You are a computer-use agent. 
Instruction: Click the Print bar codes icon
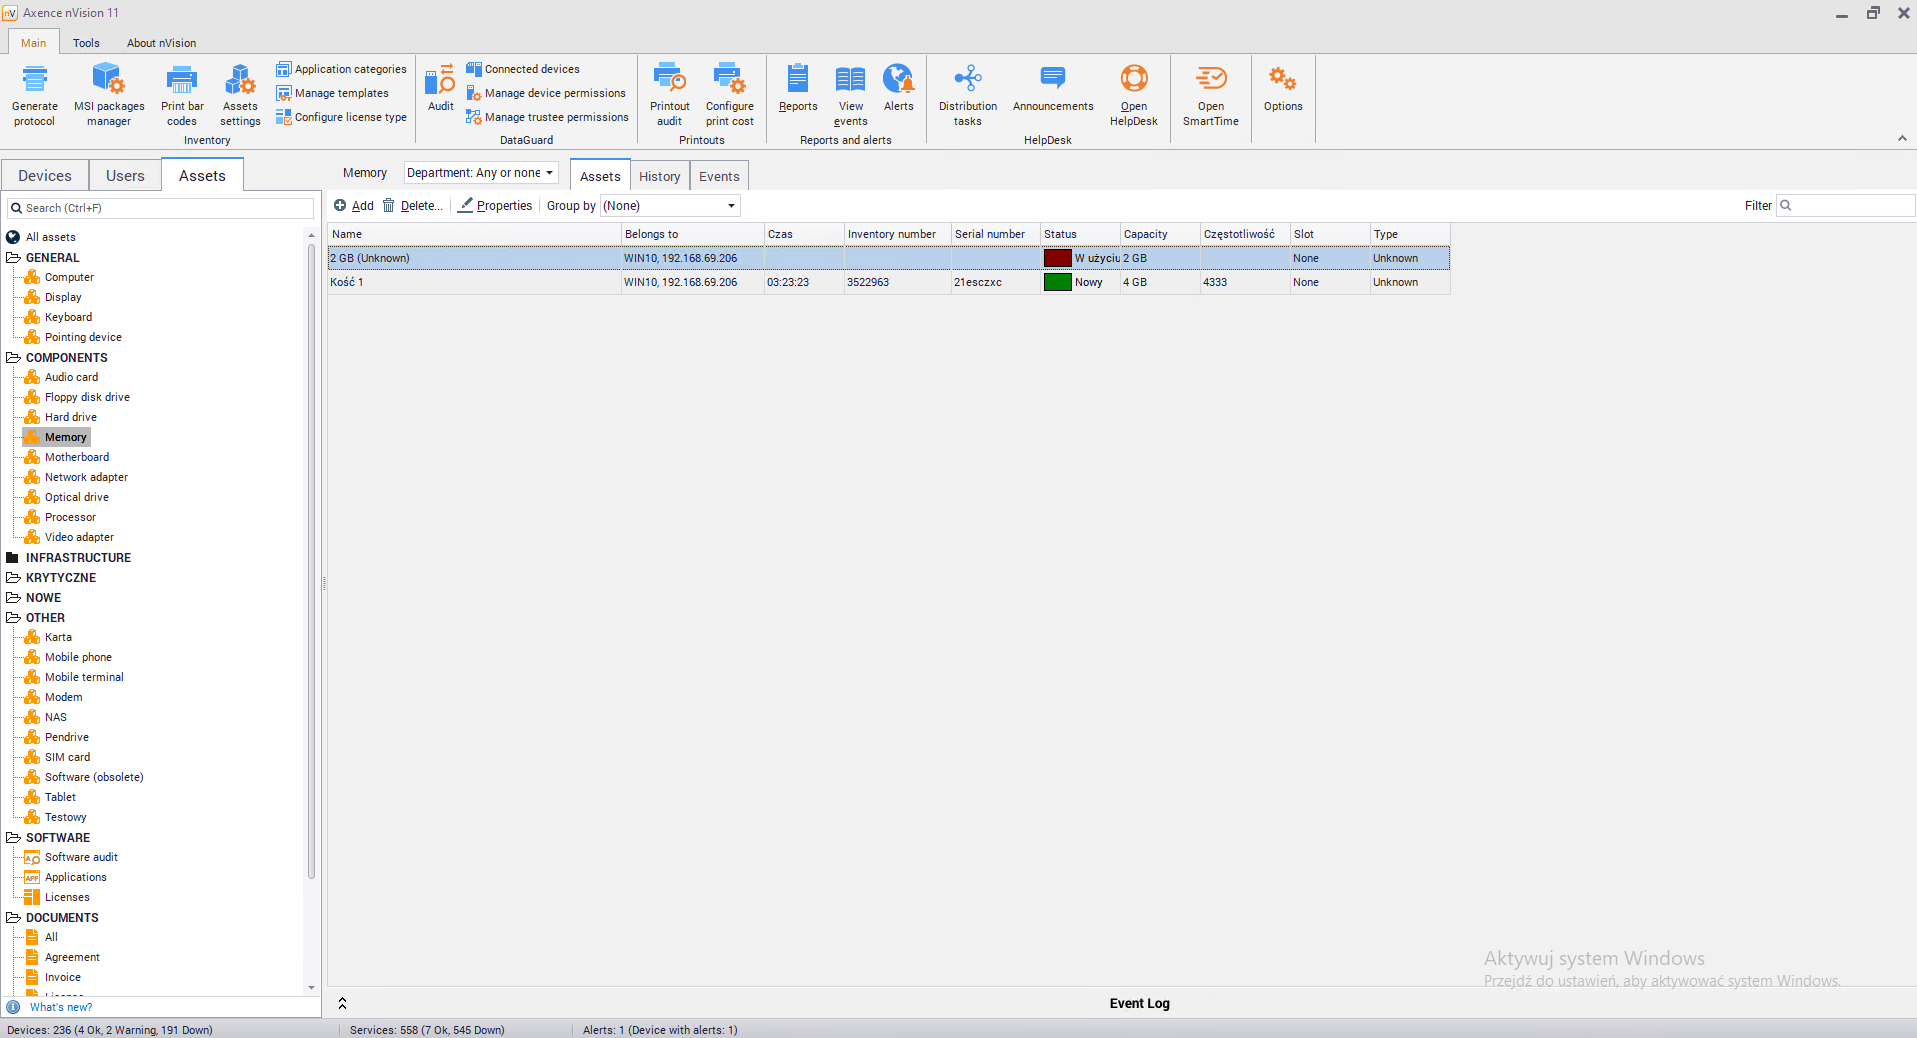[181, 80]
